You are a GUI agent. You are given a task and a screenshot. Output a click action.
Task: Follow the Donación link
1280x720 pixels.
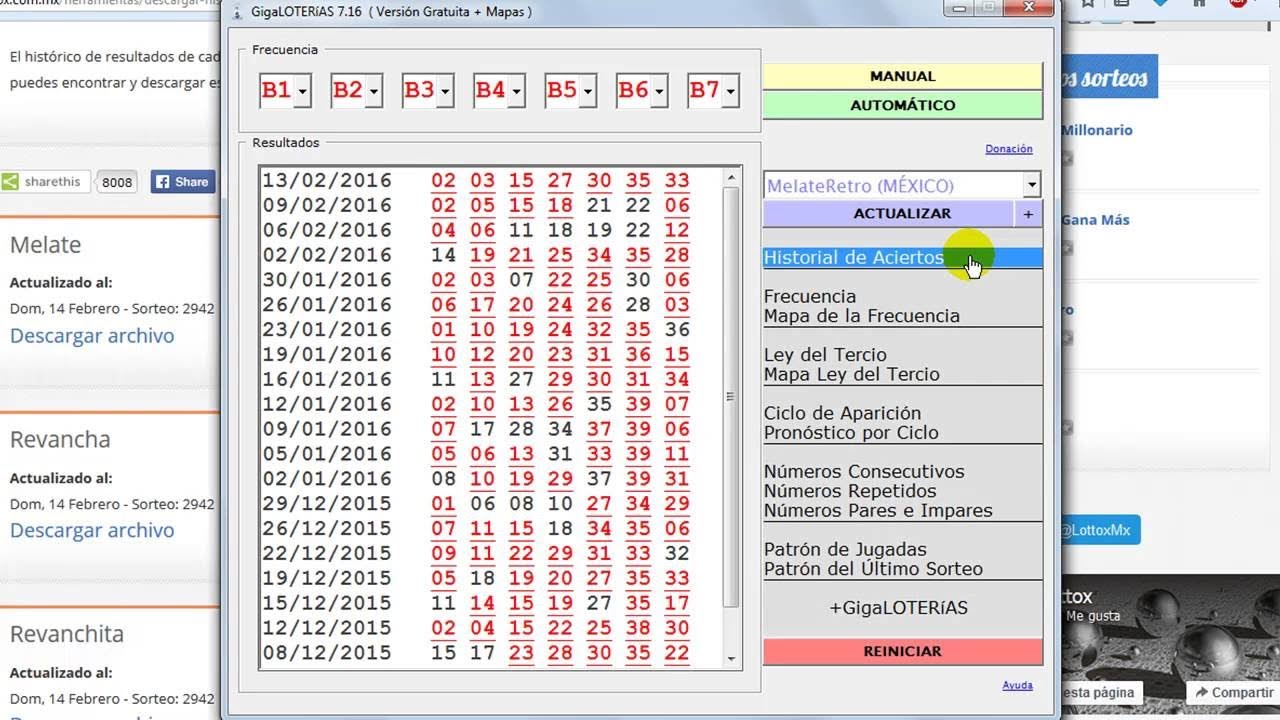pos(1008,148)
